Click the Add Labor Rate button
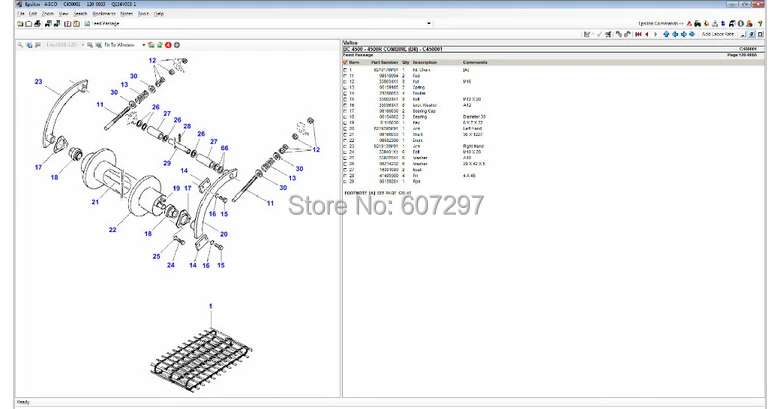This screenshot has width=771, height=409. 718,34
